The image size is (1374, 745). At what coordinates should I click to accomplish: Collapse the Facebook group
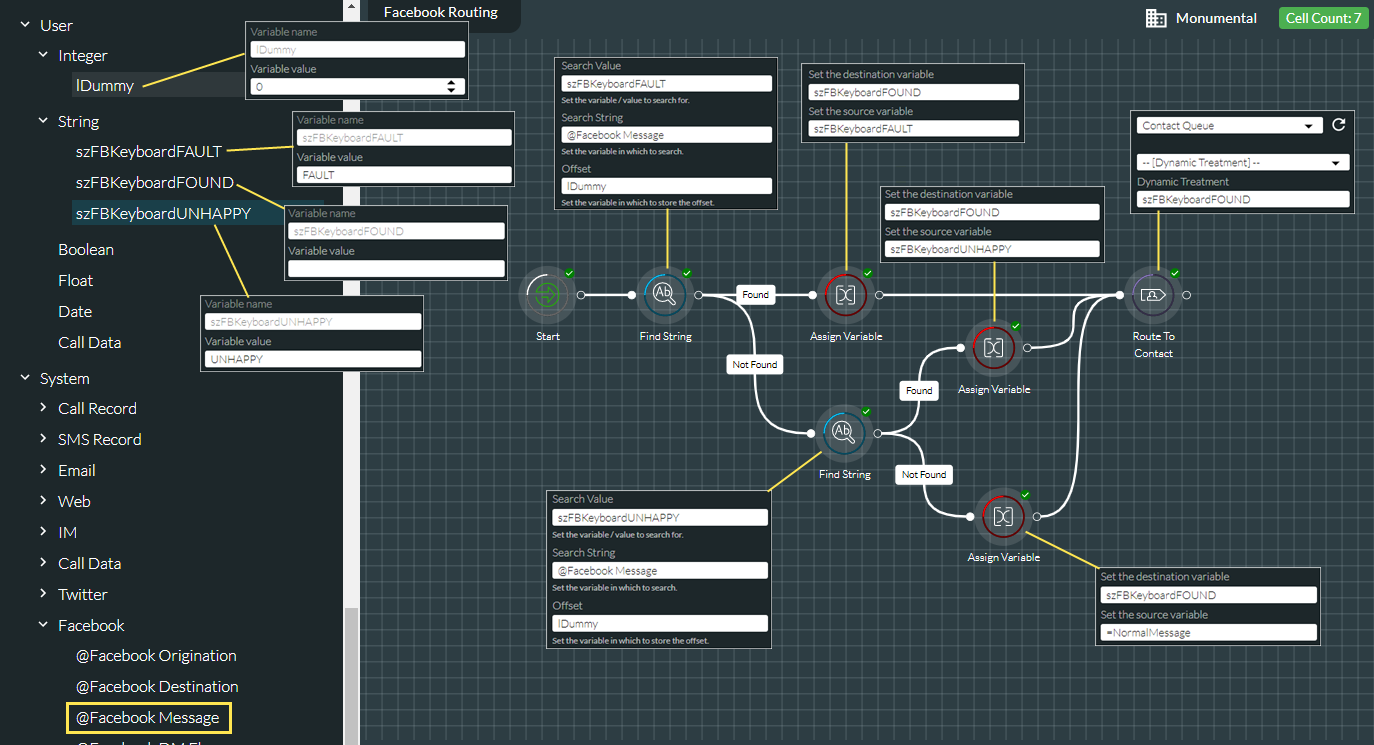click(x=43, y=625)
